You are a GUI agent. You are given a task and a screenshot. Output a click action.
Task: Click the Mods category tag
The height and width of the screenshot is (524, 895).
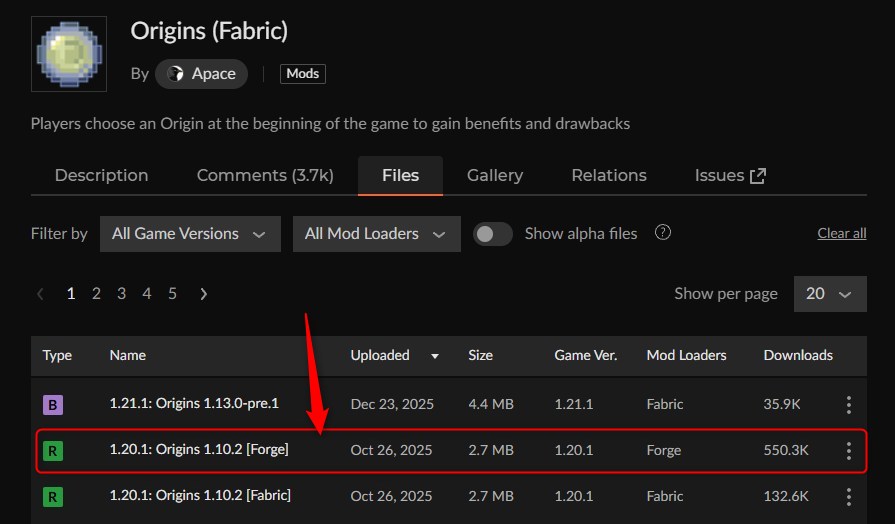[303, 73]
